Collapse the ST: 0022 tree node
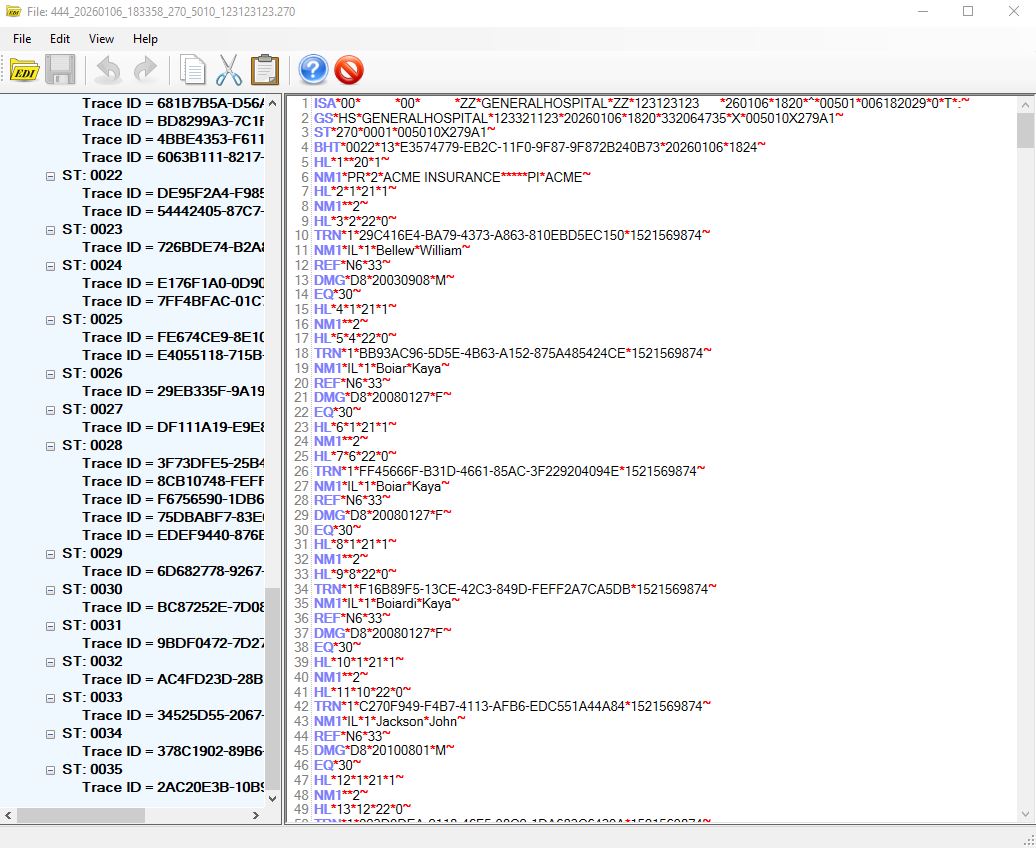This screenshot has height=848, width=1036. [50, 176]
